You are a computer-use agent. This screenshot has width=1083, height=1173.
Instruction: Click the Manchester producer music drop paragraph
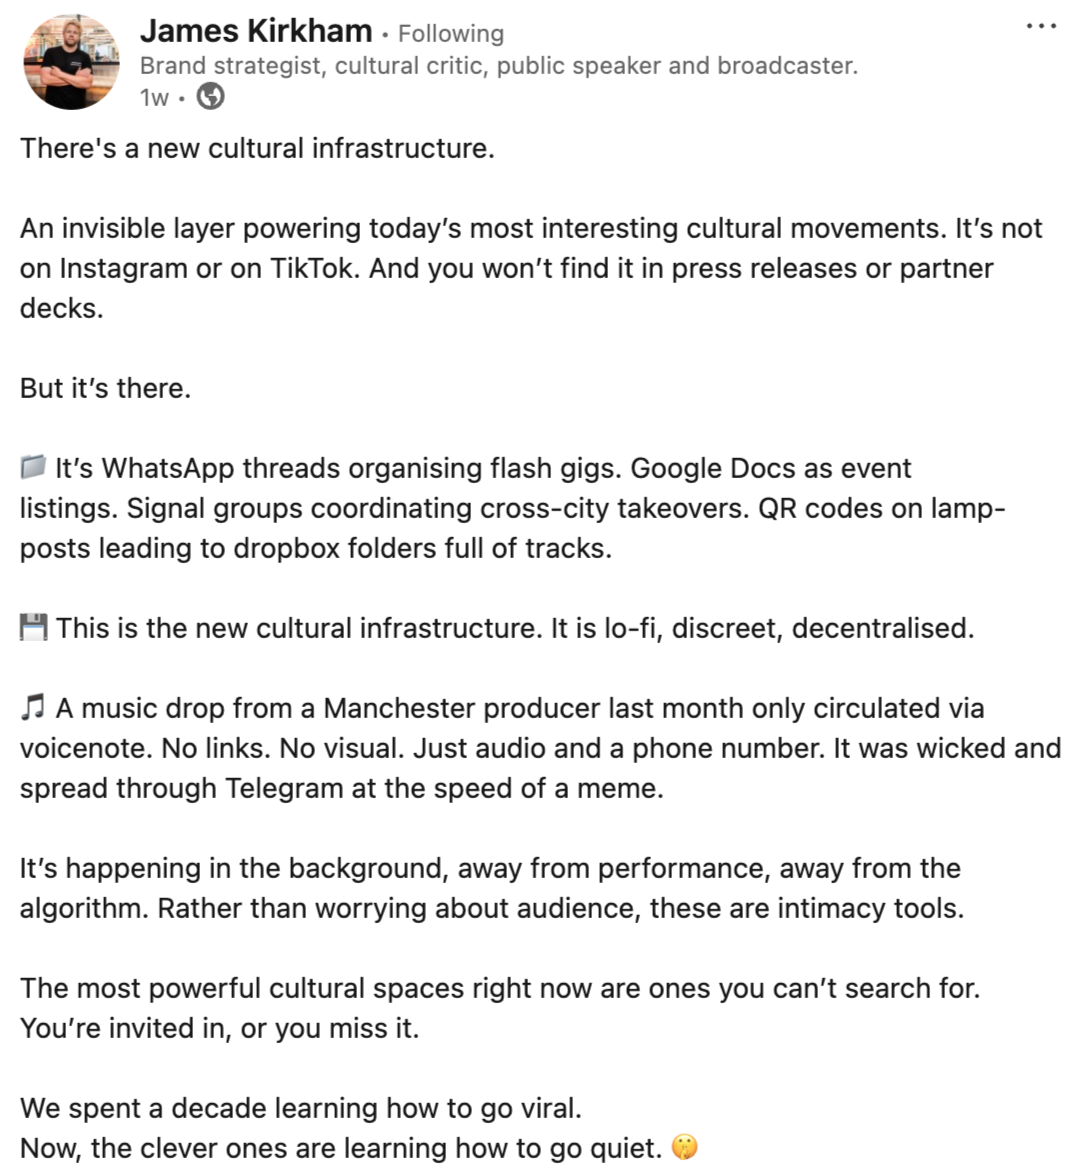[540, 748]
